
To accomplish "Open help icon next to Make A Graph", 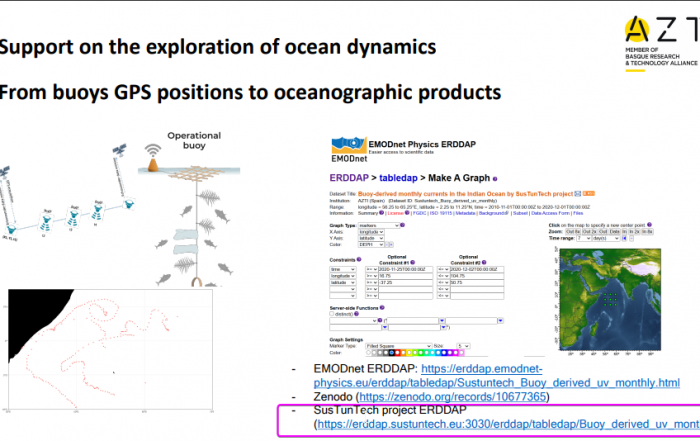I will (x=495, y=179).
